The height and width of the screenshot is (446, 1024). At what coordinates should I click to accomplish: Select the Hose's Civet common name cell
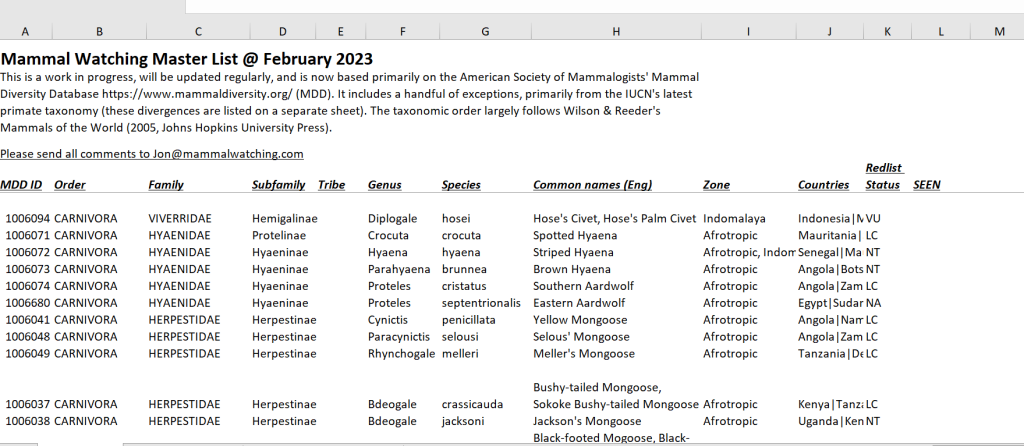click(616, 219)
